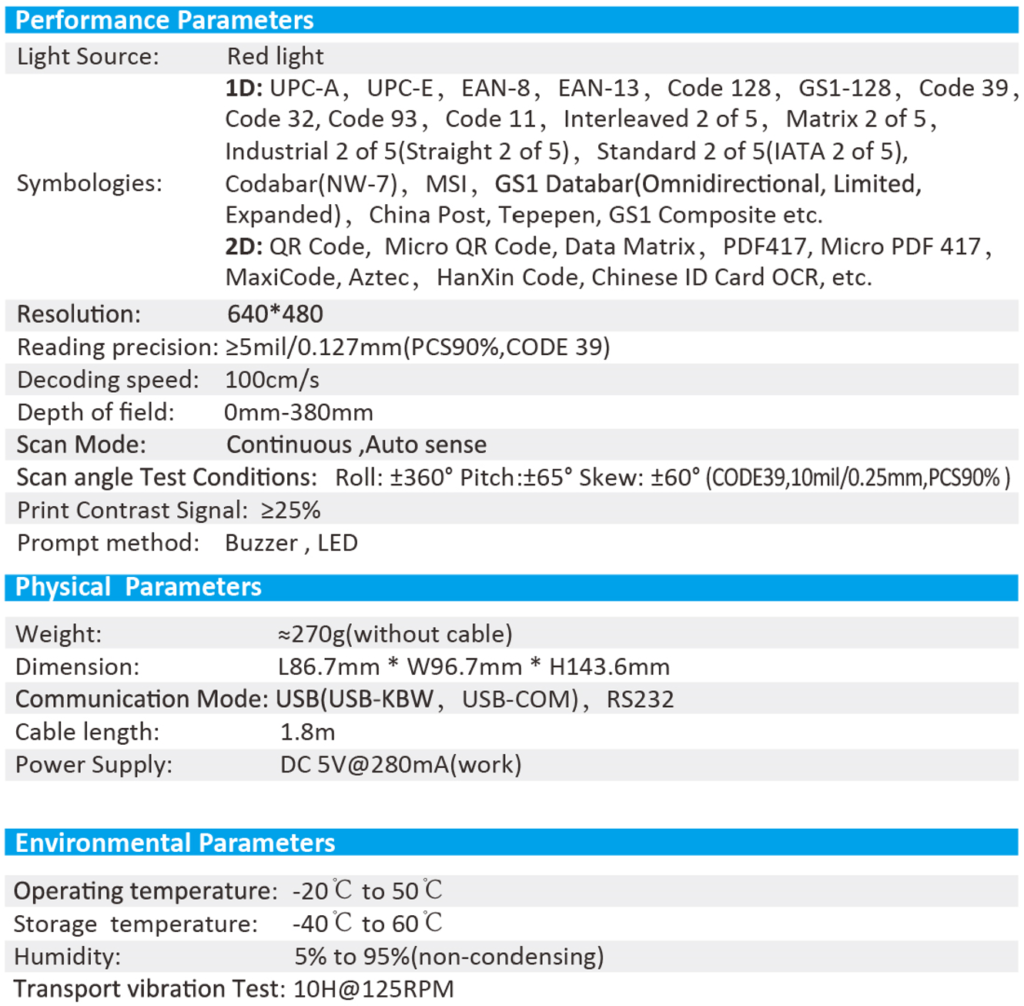Click the Buzzer, LED prompt method value
Screen dimensions: 1024x1006
tap(291, 543)
